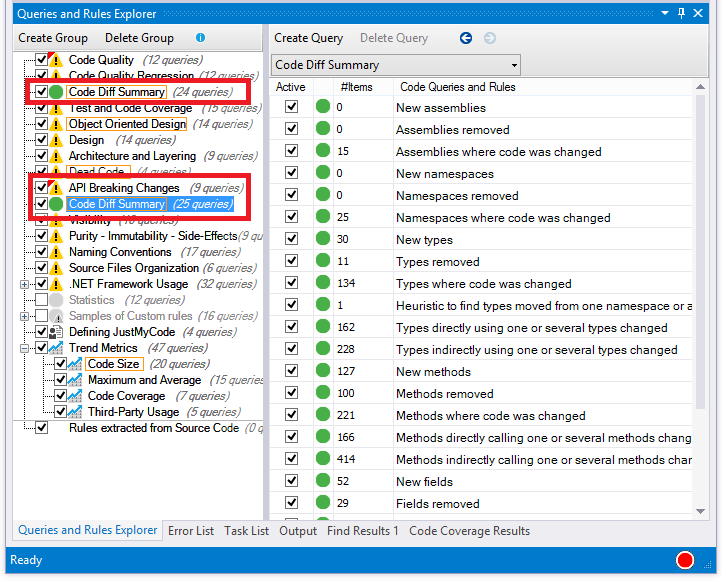
Task: Click chart icon beside Maximum and Average
Action: [75, 380]
